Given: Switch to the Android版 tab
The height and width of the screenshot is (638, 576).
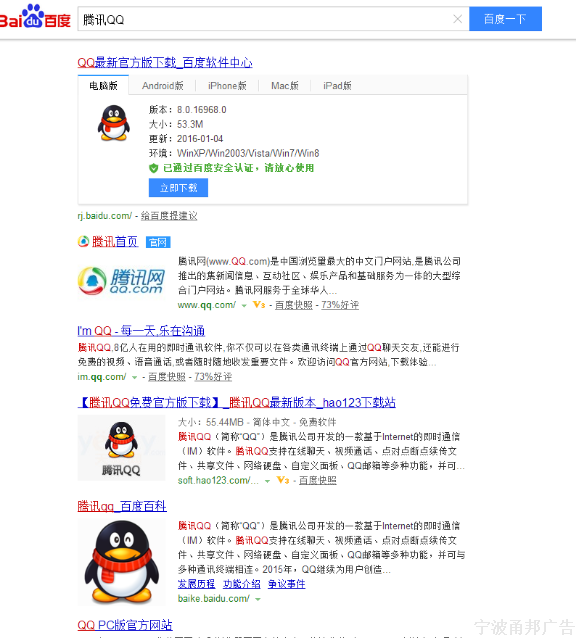Looking at the screenshot, I should 162,85.
